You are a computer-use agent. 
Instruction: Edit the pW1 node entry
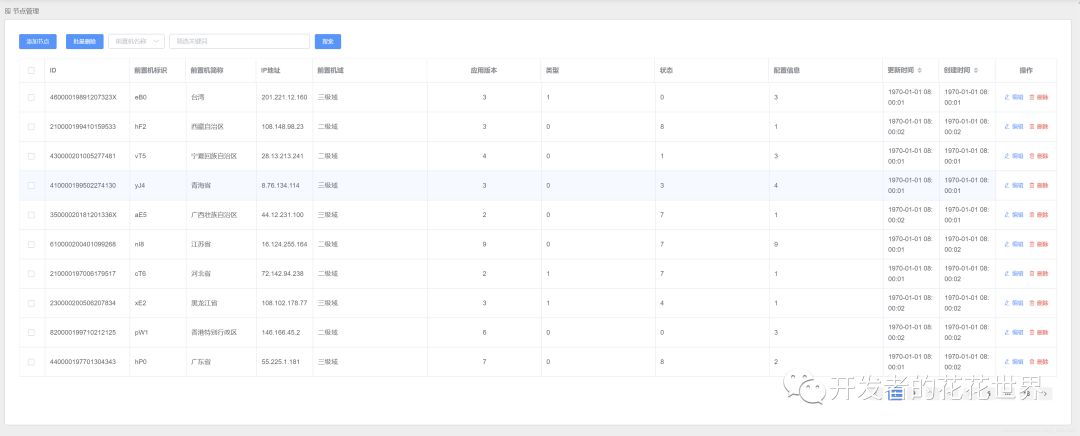(1014, 333)
